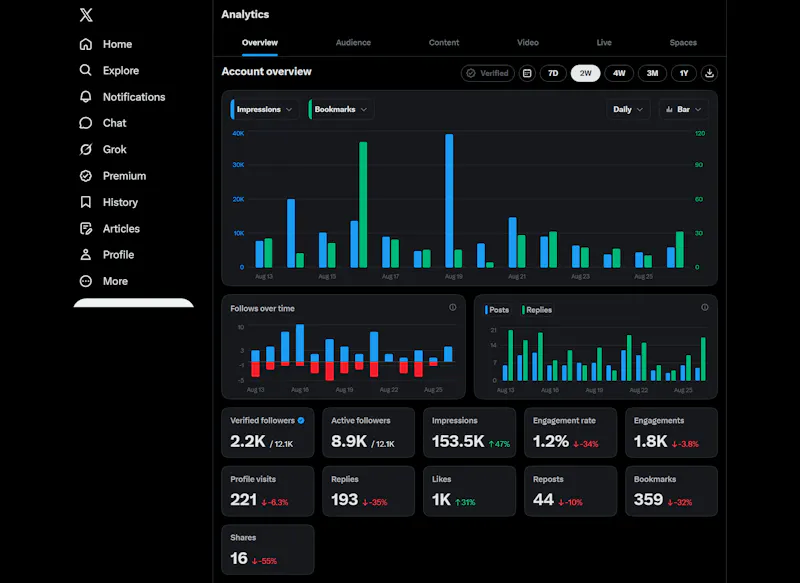Image resolution: width=800 pixels, height=583 pixels.
Task: Click the X logo icon
Action: 86,15
